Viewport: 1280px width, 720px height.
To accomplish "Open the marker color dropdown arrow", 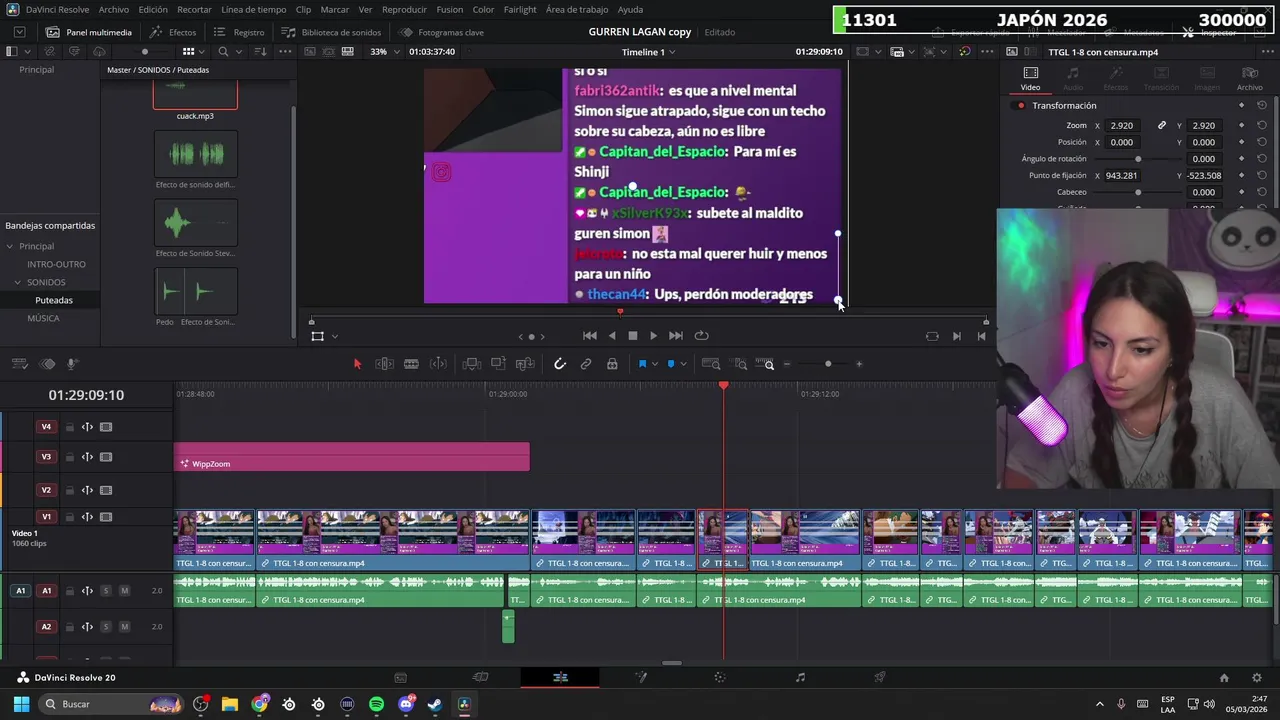I will (x=683, y=364).
